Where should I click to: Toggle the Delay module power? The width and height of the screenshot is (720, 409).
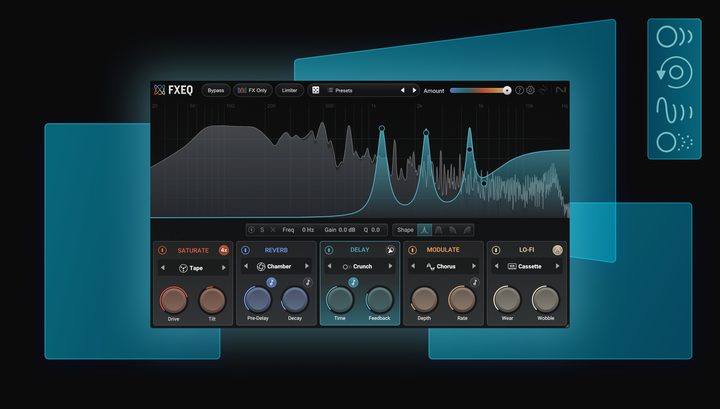pyautogui.click(x=329, y=250)
